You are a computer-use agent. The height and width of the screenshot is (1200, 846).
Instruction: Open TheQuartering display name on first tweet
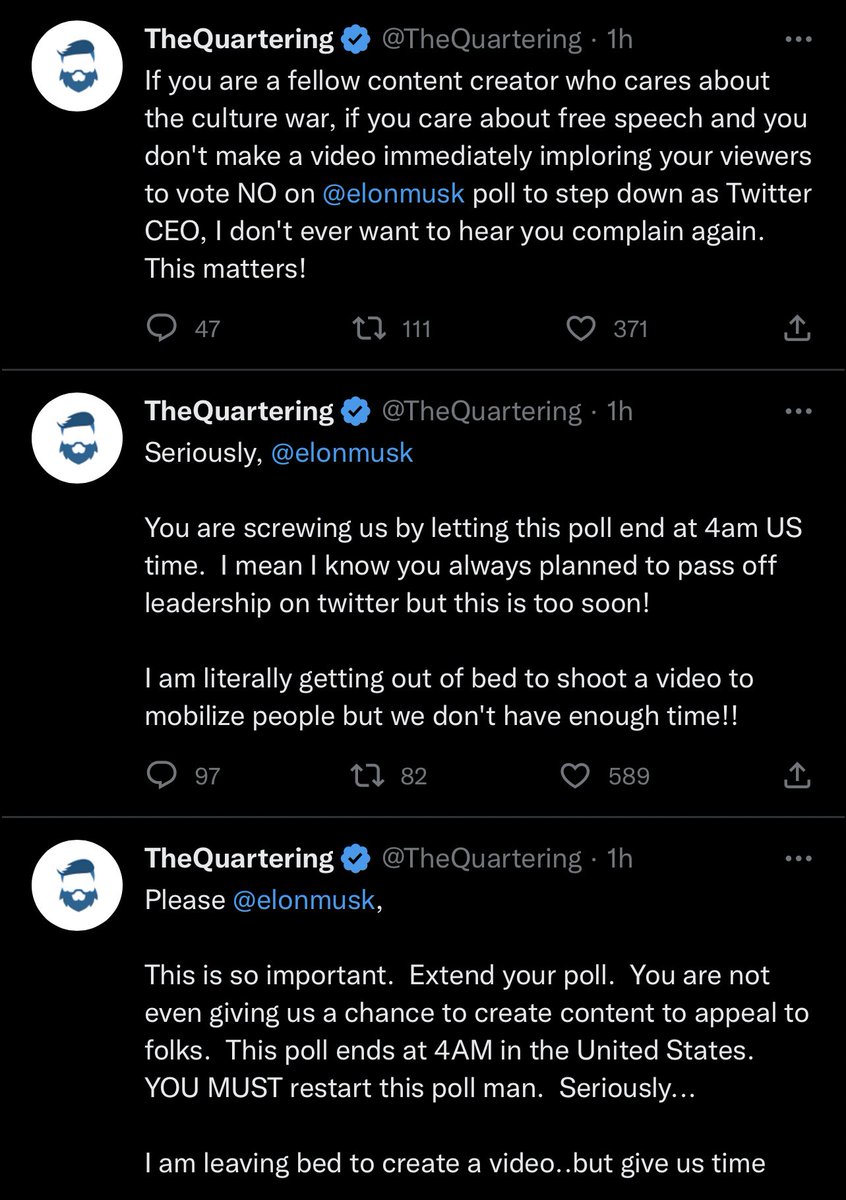[239, 40]
